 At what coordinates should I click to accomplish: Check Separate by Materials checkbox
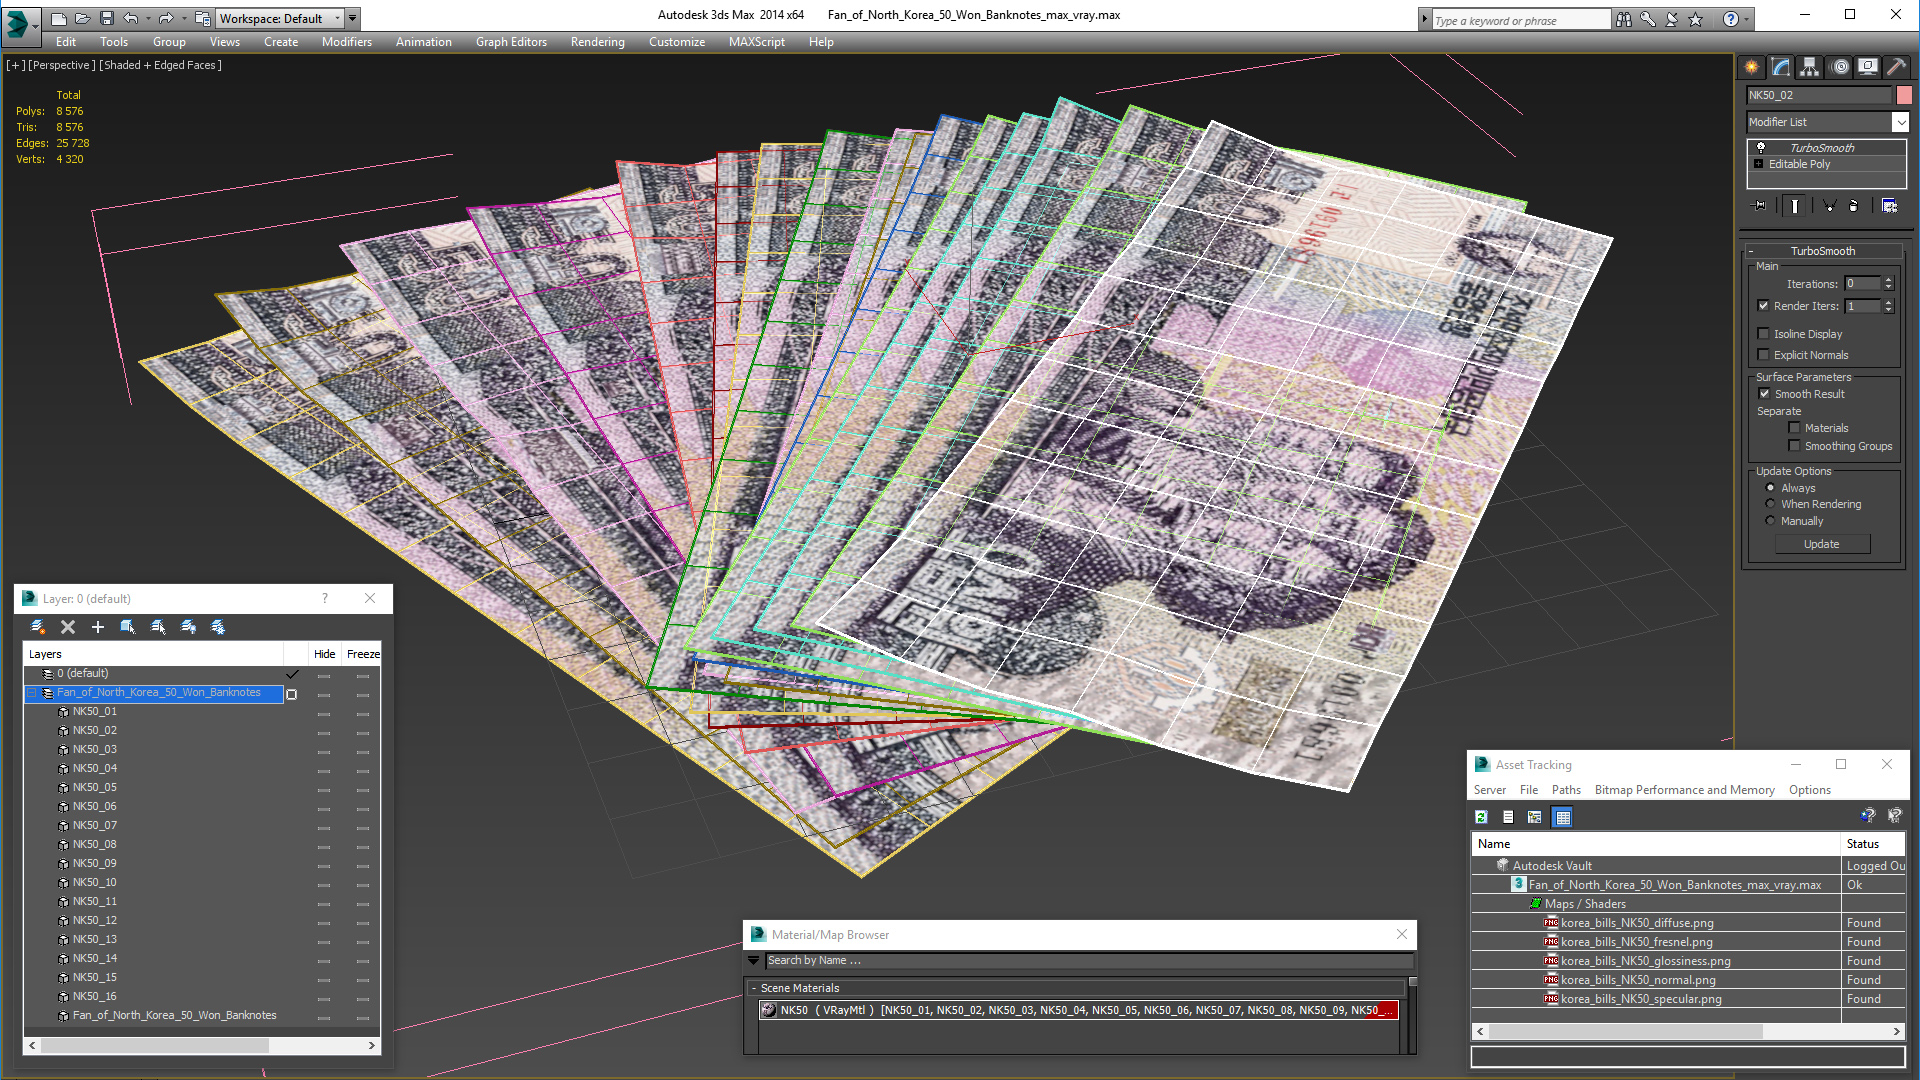(x=1794, y=428)
